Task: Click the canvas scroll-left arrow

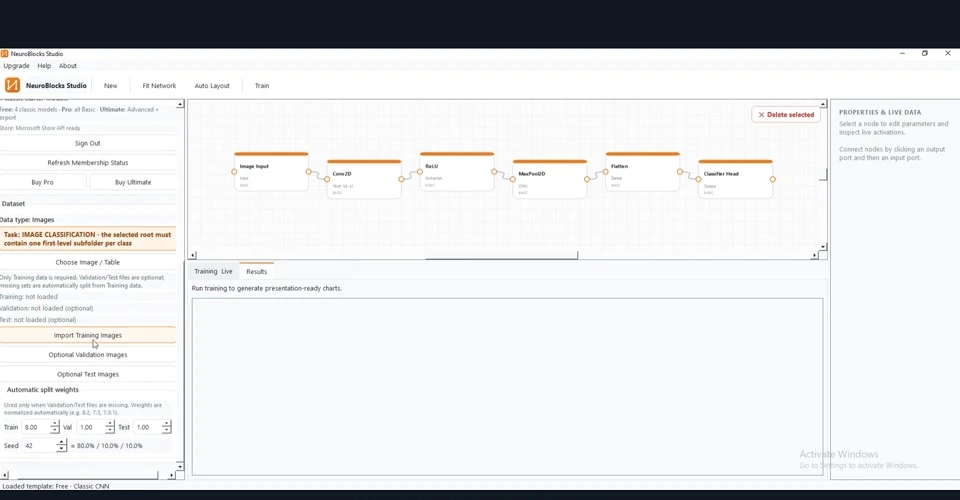Action: click(193, 255)
